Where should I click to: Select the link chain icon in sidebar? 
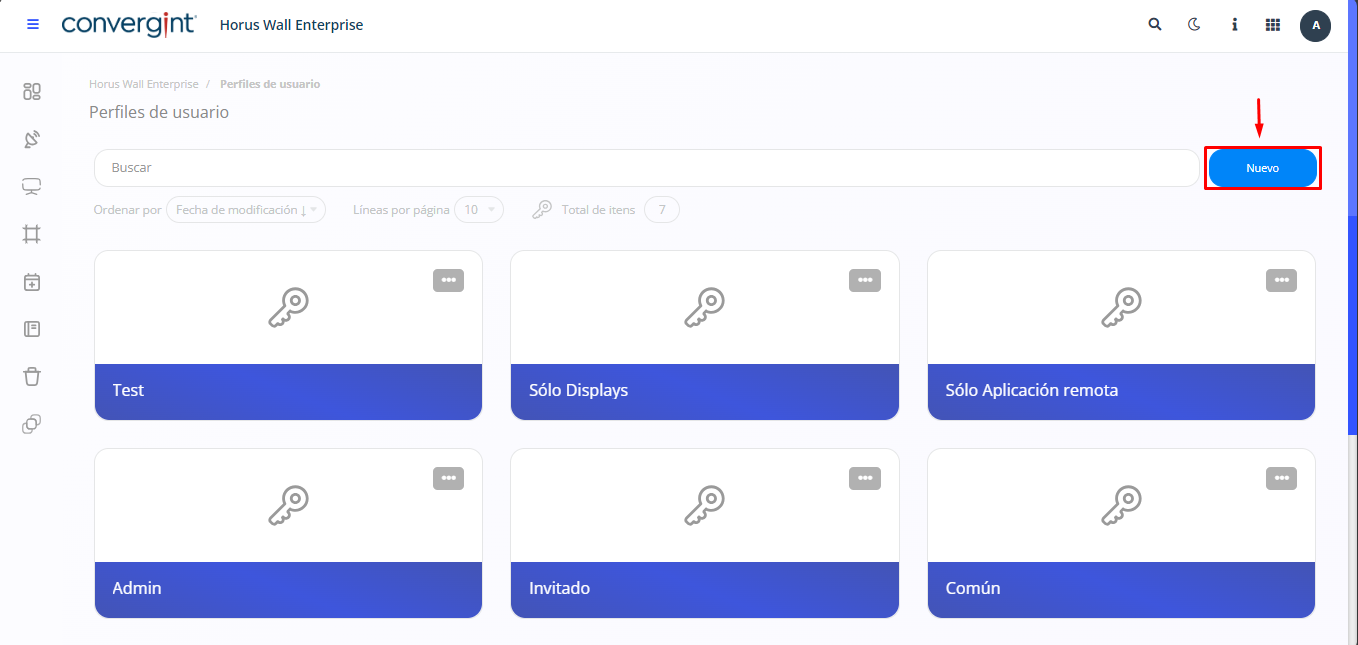pyautogui.click(x=31, y=423)
